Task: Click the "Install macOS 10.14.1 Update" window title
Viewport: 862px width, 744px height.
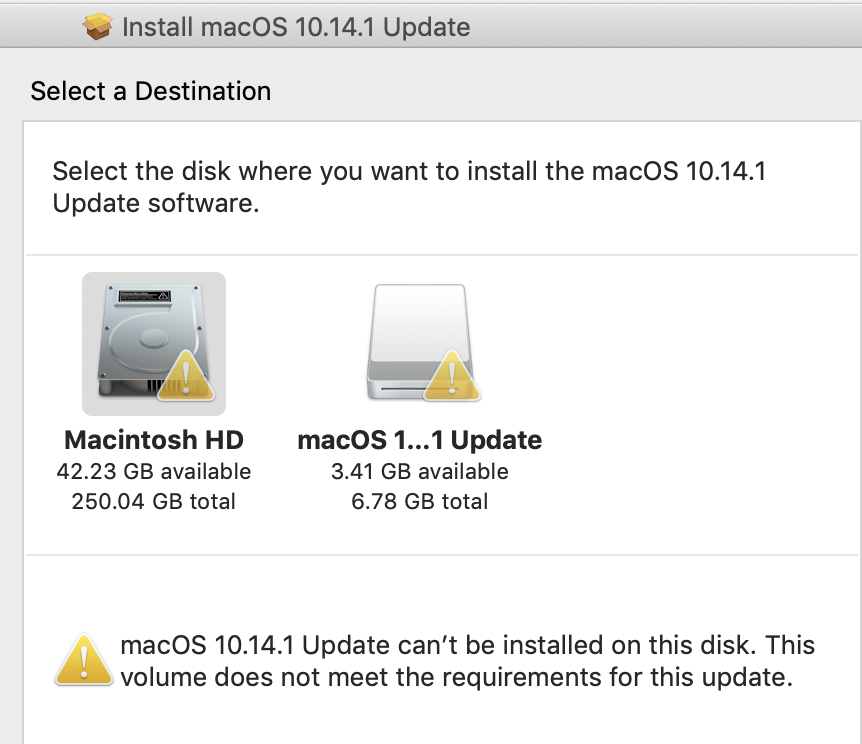Action: [x=296, y=27]
